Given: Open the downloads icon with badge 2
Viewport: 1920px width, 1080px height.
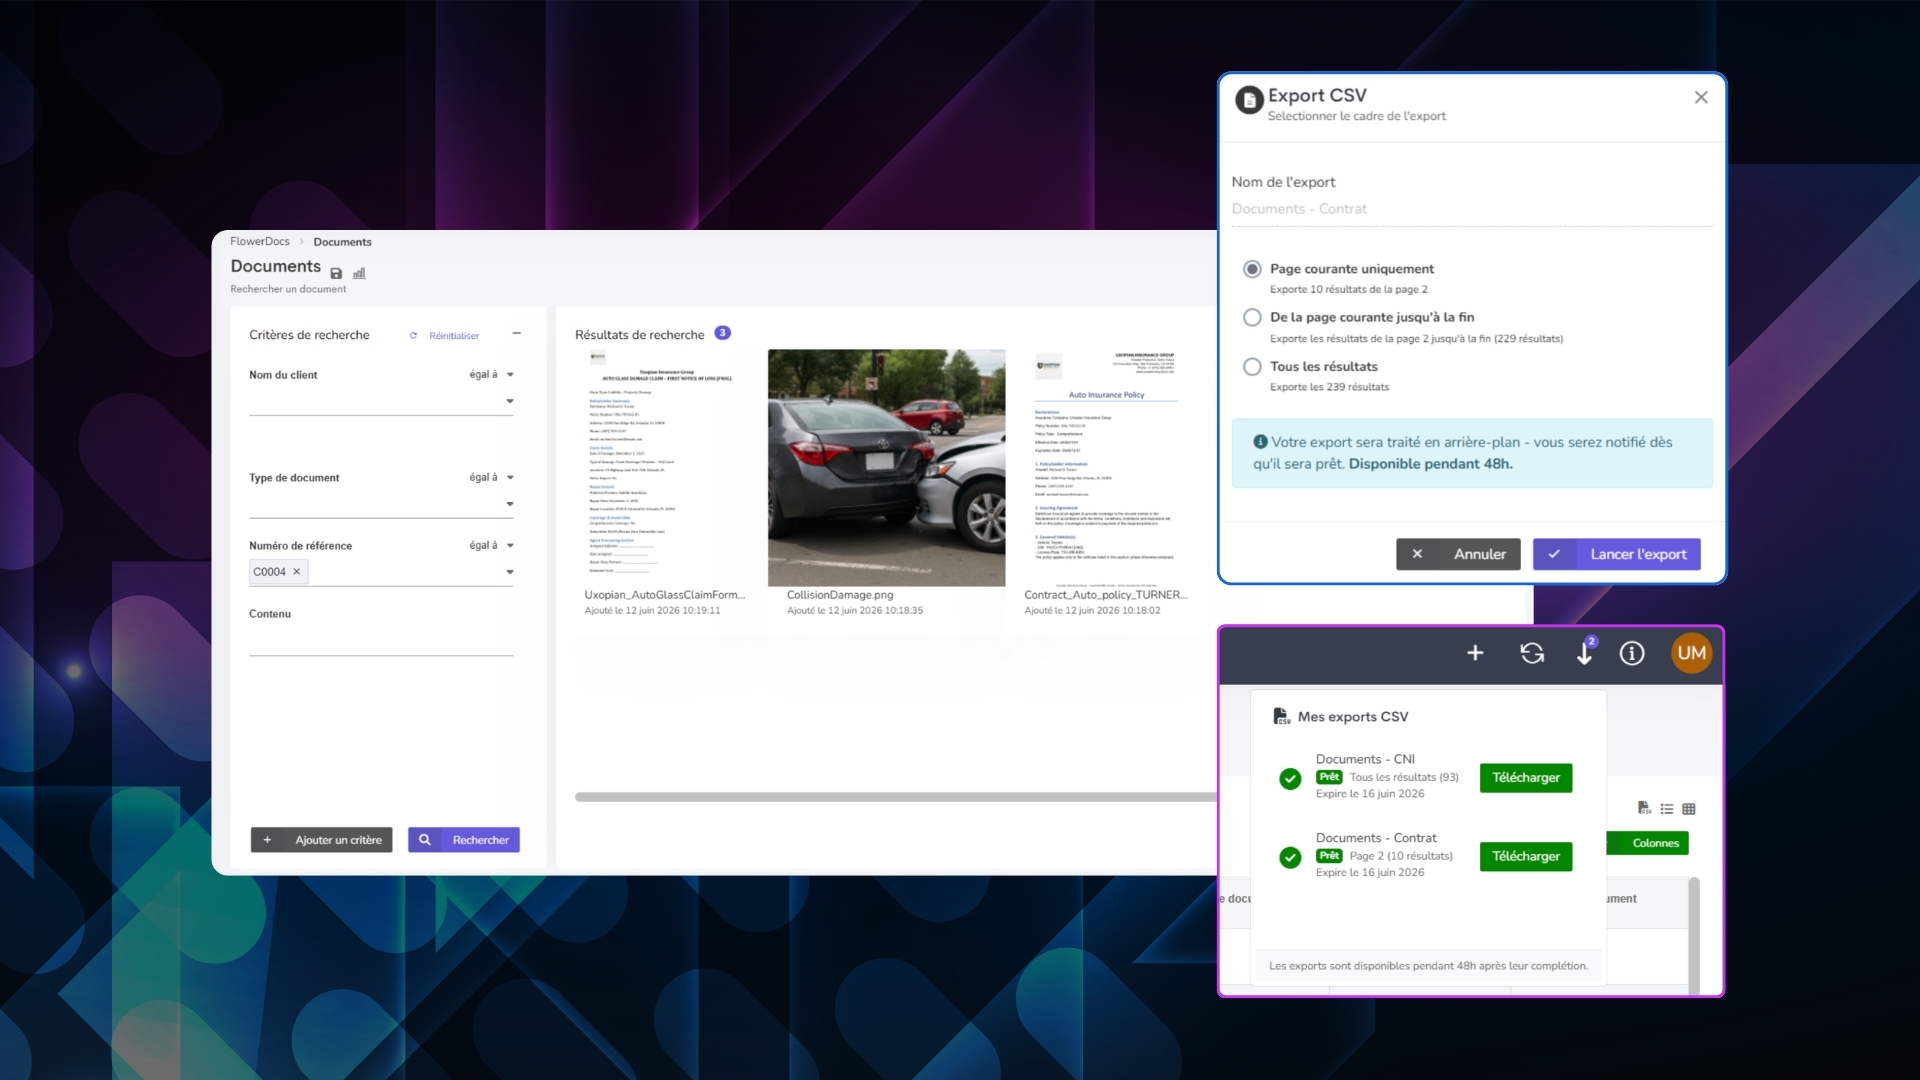Looking at the screenshot, I should pyautogui.click(x=1585, y=652).
